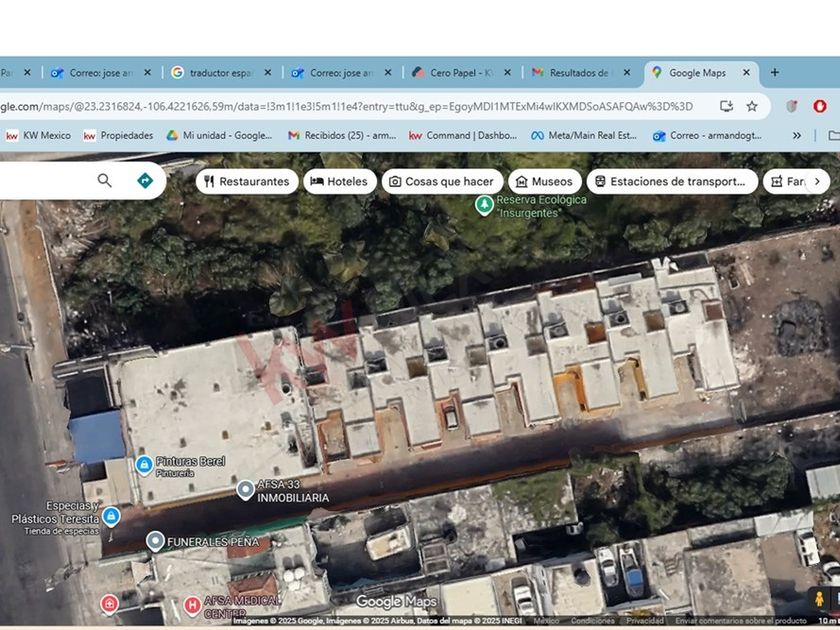Select the AFSA 33 Inmobiliaria map marker
This screenshot has height=630, width=840.
pos(245,490)
